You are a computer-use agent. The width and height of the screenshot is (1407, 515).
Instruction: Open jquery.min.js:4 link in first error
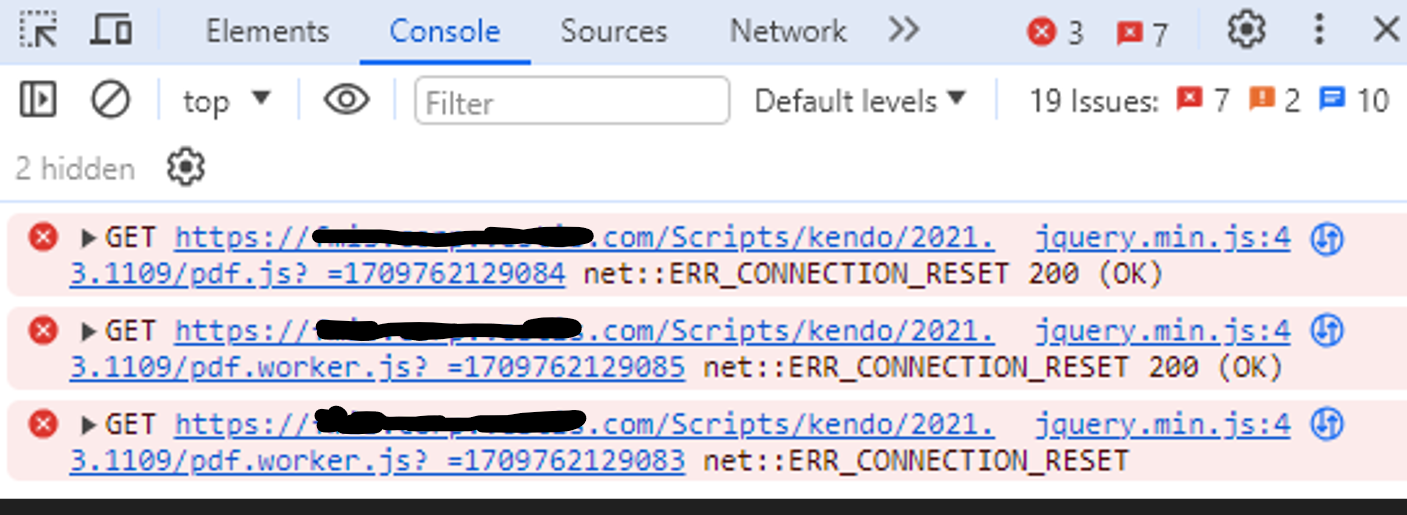(1162, 238)
